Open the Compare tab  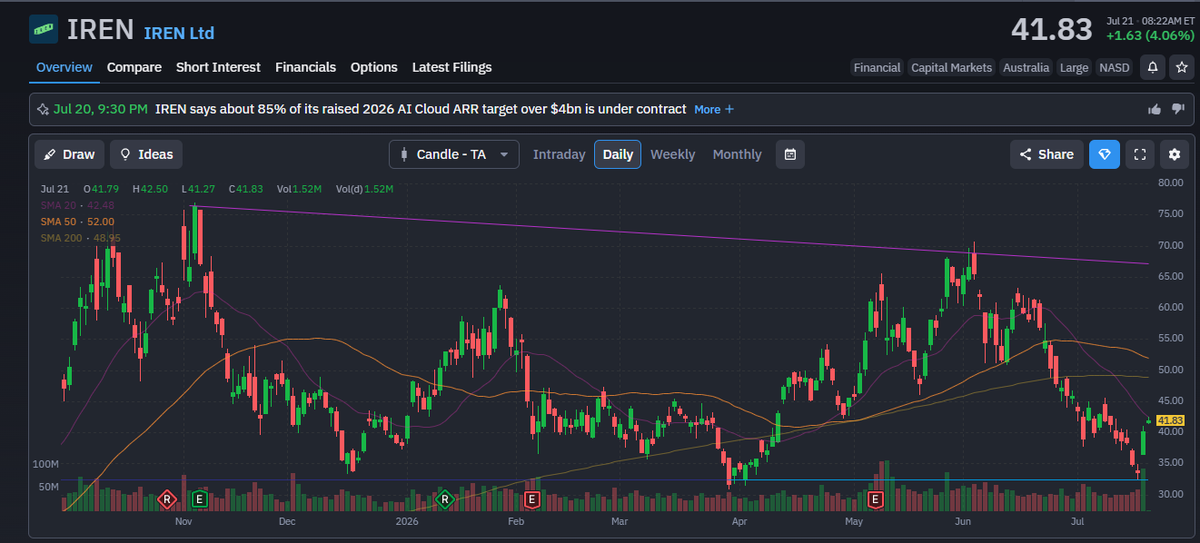[x=134, y=67]
